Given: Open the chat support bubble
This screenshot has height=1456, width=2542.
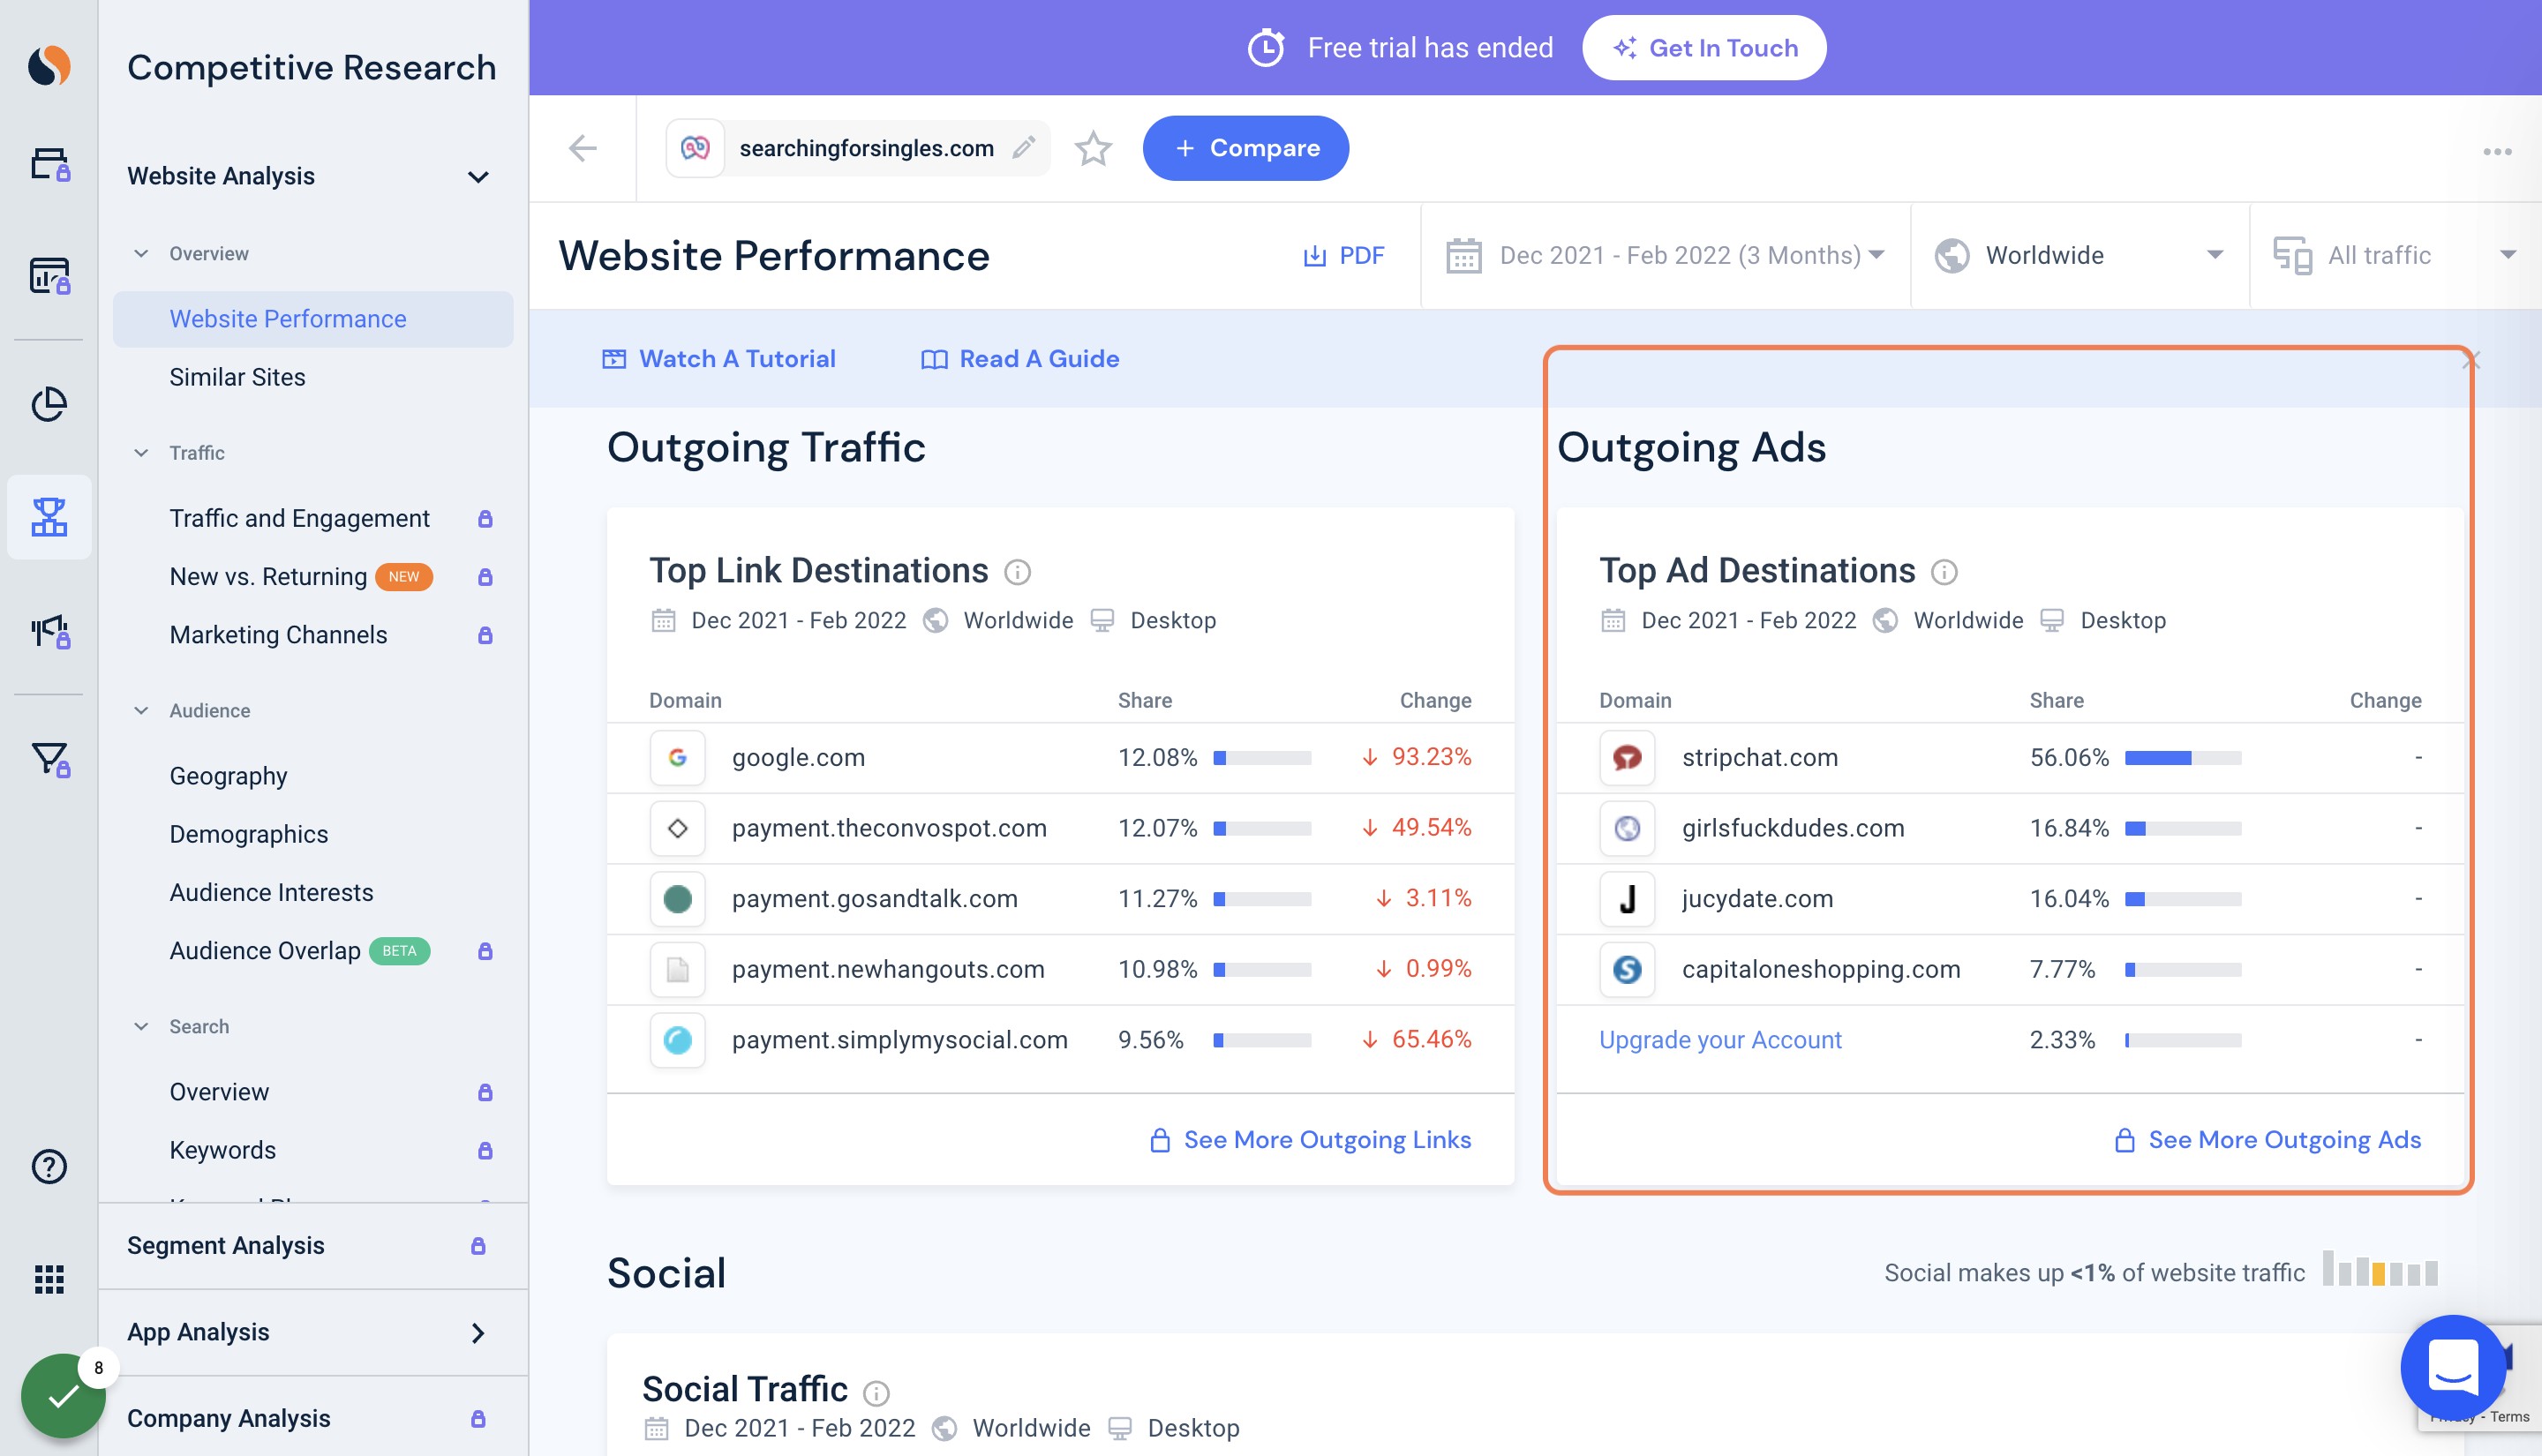Looking at the screenshot, I should pyautogui.click(x=2453, y=1367).
